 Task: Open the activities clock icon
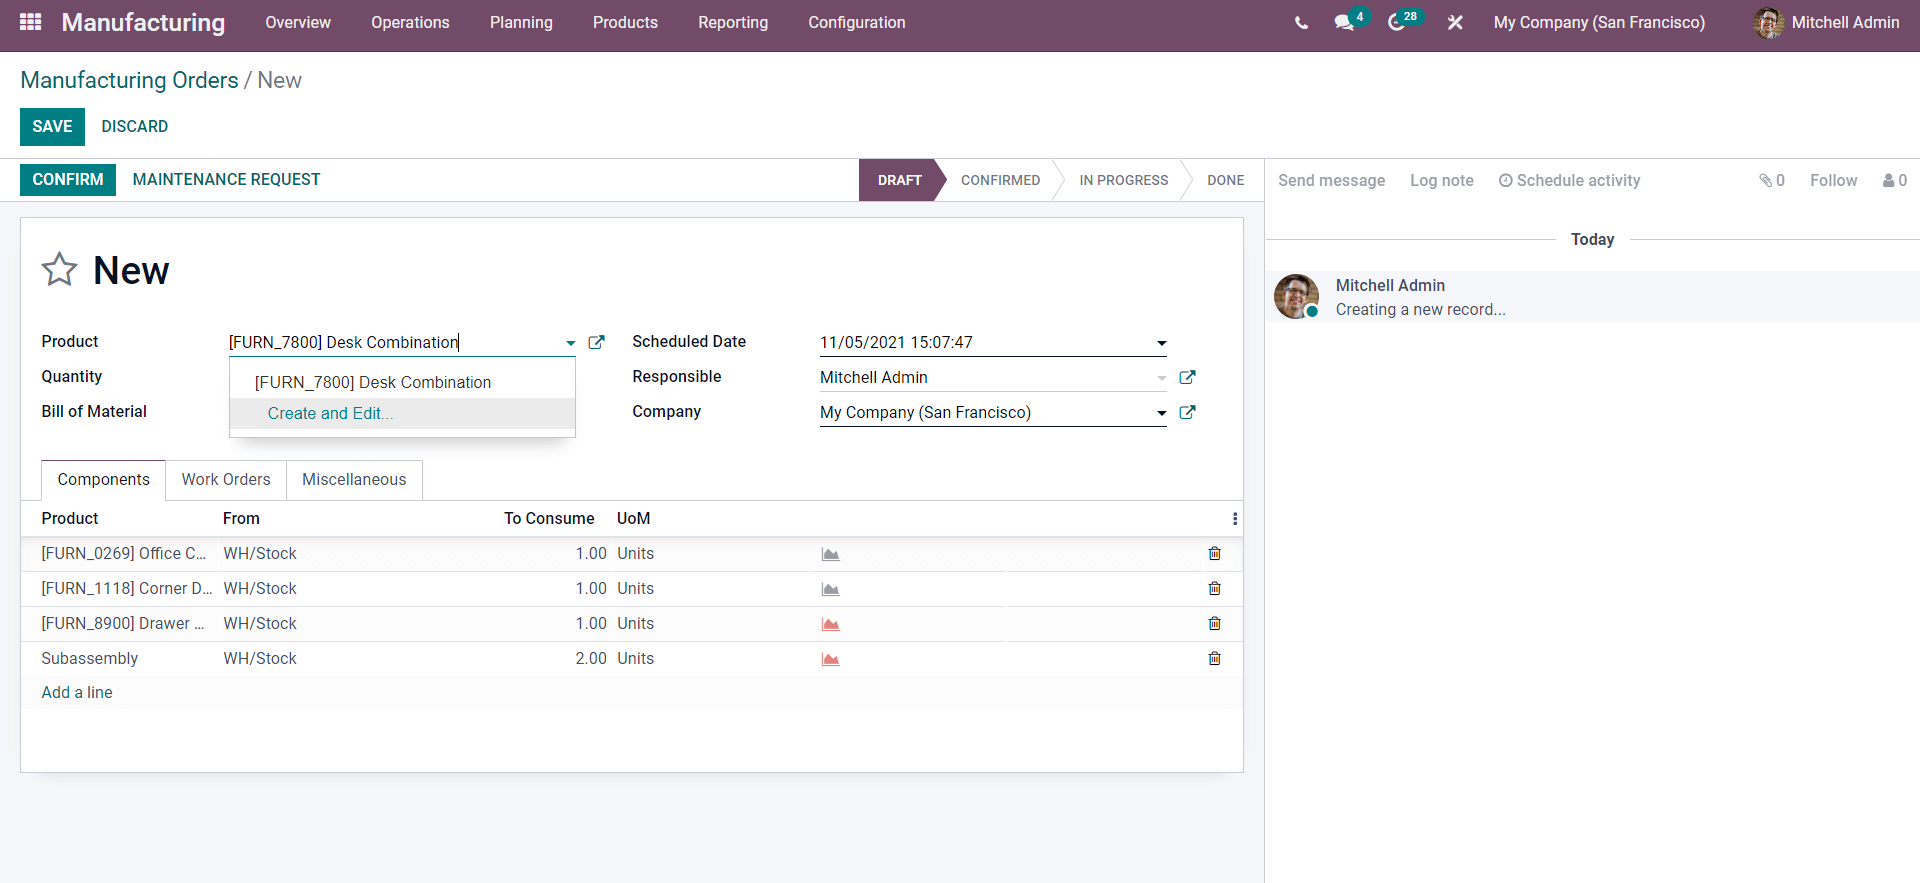tap(1397, 22)
